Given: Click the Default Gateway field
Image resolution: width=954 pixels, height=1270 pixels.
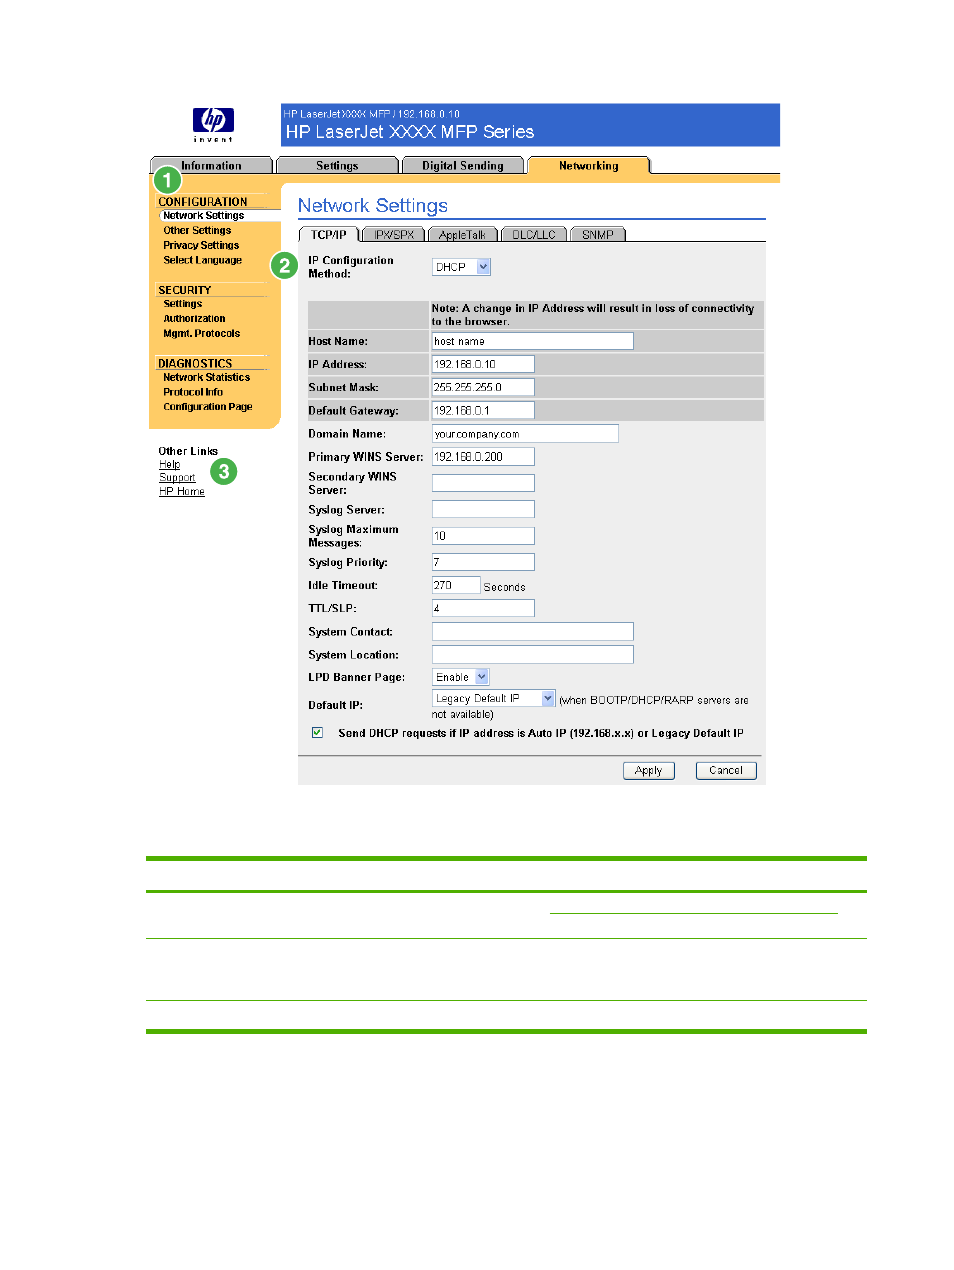Looking at the screenshot, I should coord(483,411).
